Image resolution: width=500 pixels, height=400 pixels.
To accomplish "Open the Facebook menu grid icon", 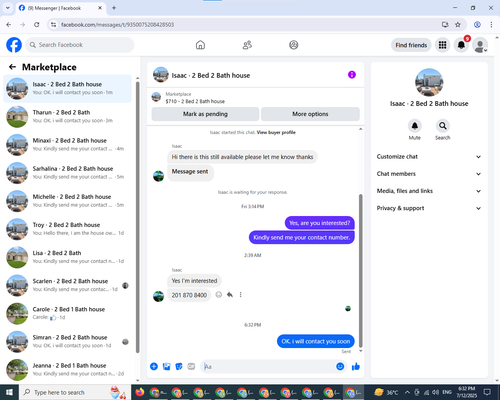I will tap(442, 45).
